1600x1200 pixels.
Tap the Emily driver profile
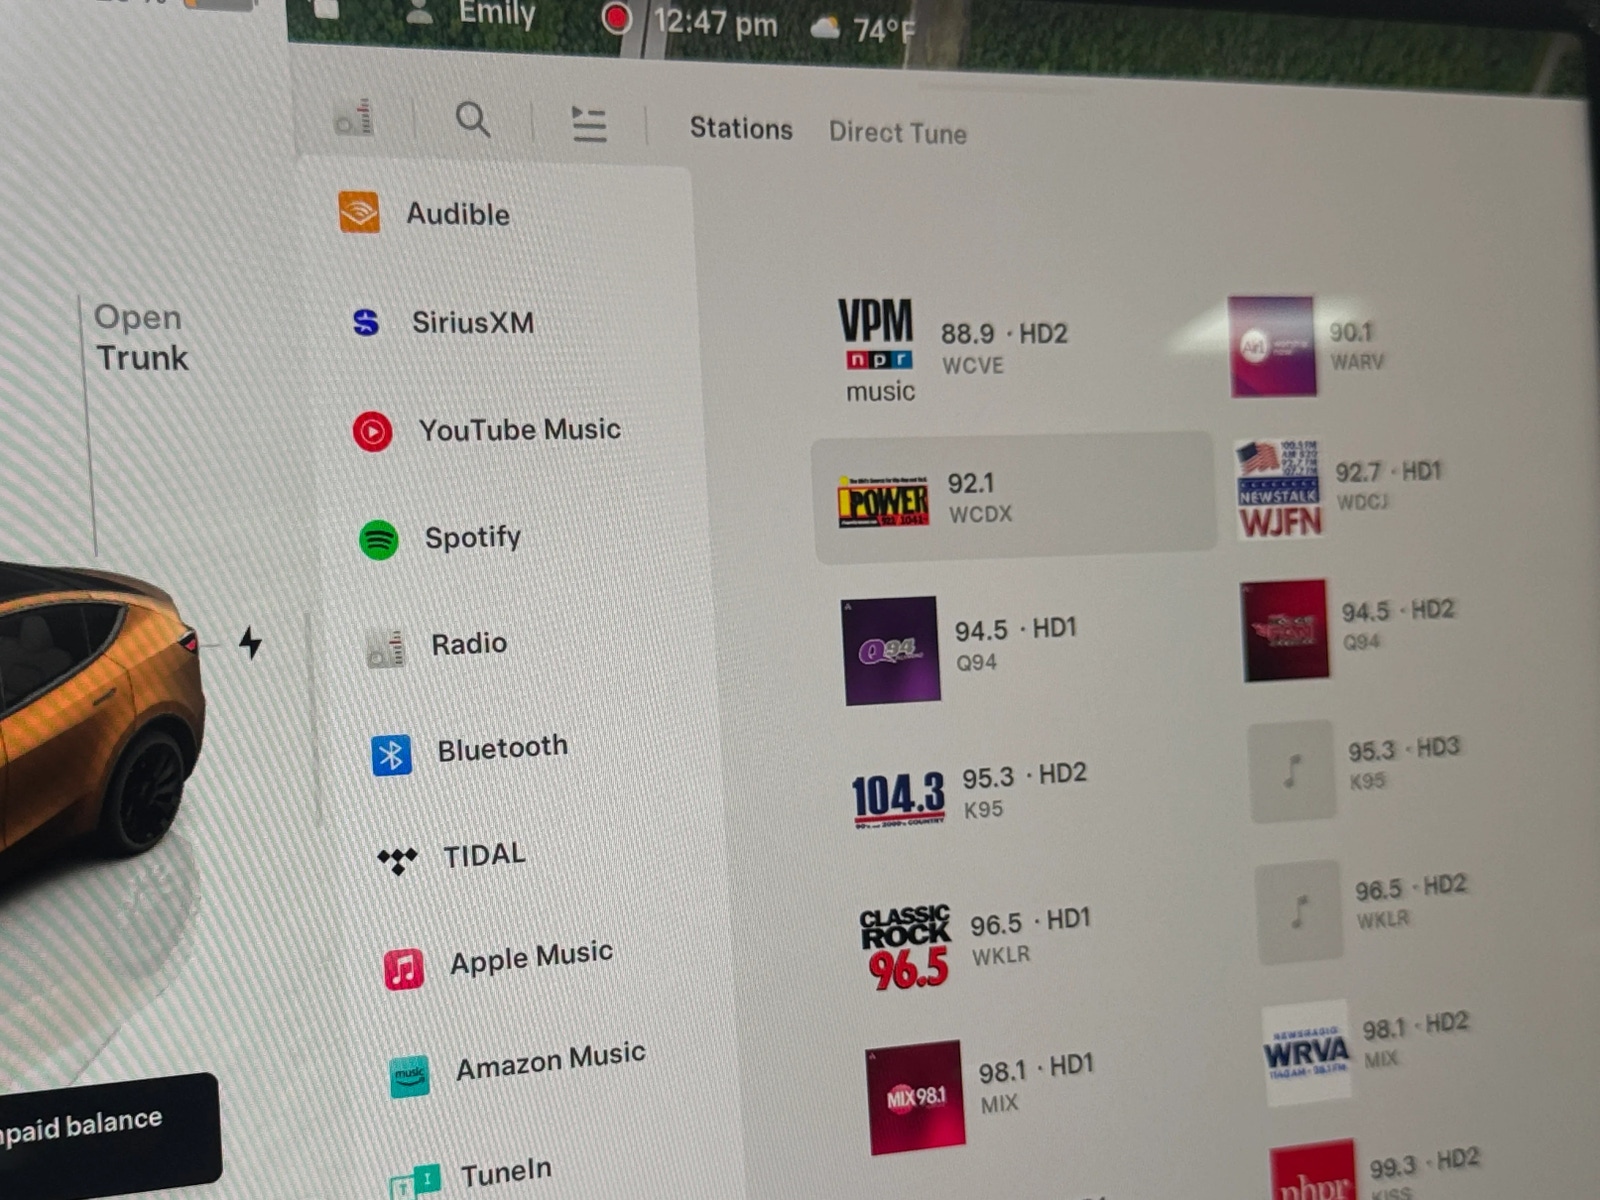[472, 12]
